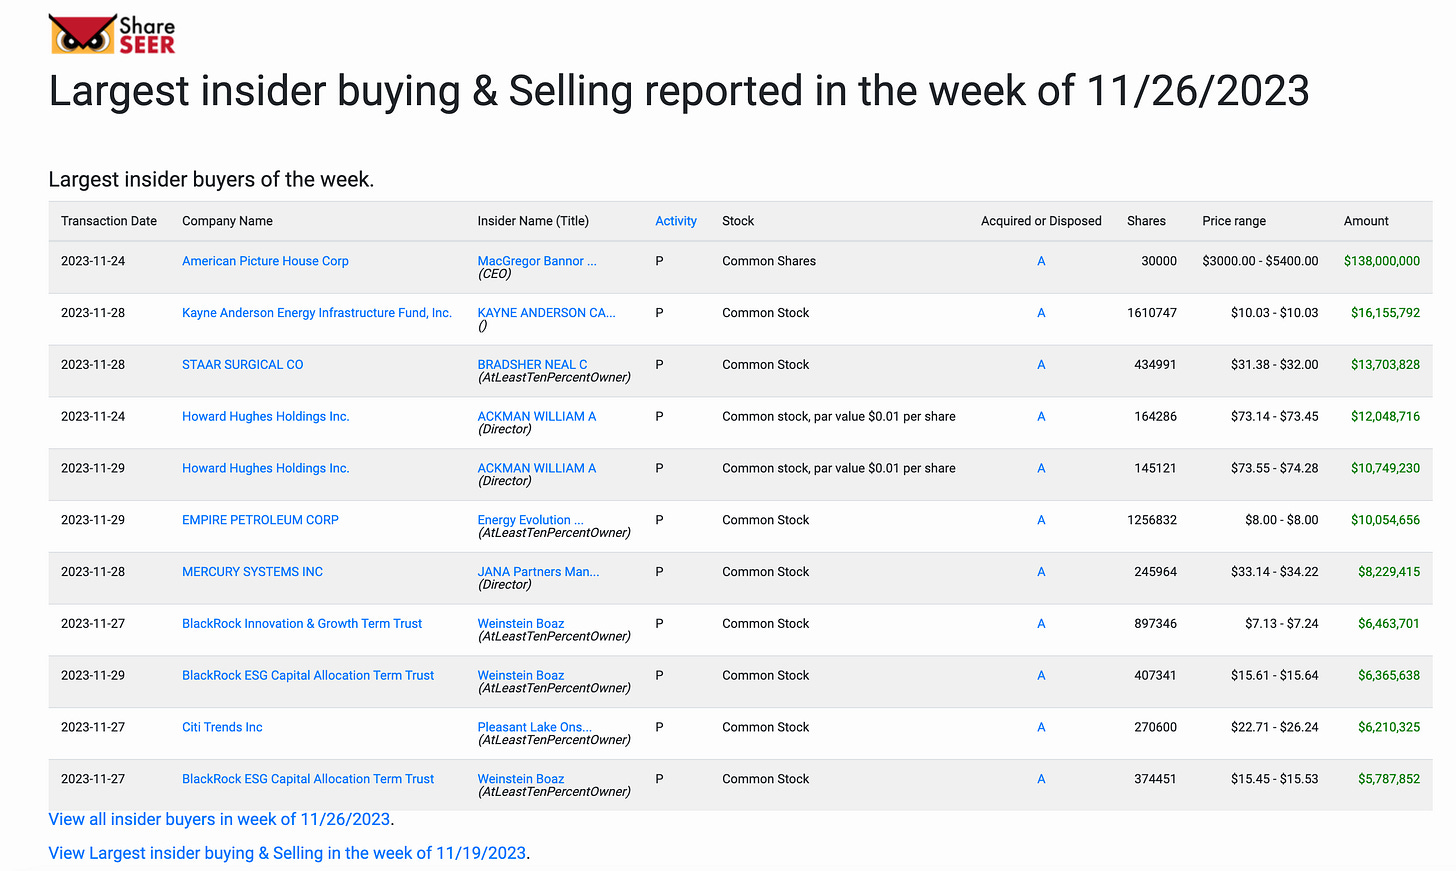Click the Acquired or Disposed column header
Image resolution: width=1456 pixels, height=871 pixels.
[1041, 221]
